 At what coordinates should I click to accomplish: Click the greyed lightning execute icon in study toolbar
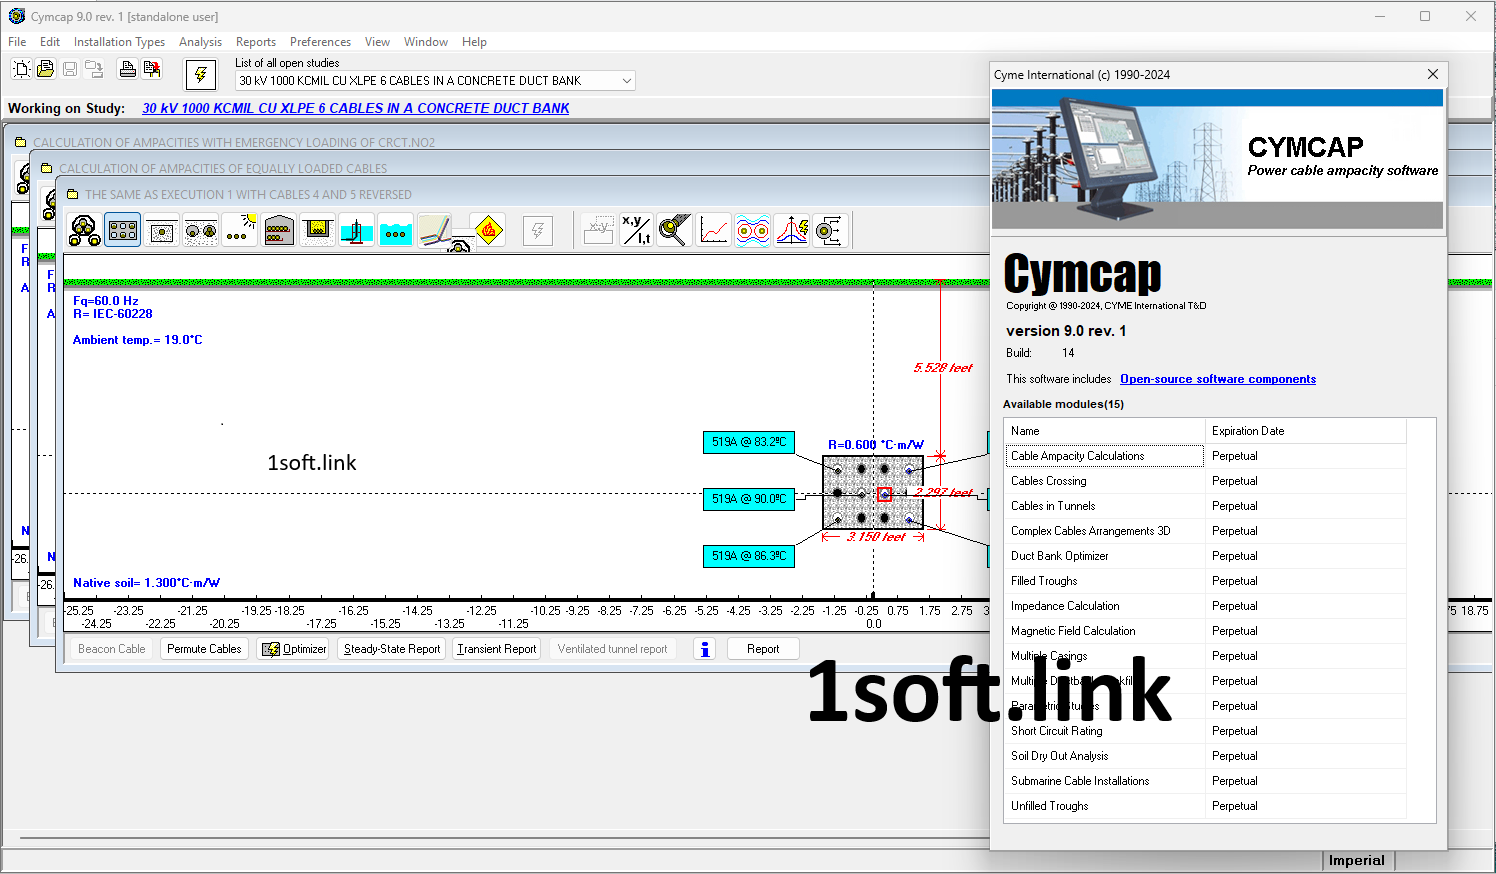pyautogui.click(x=538, y=231)
